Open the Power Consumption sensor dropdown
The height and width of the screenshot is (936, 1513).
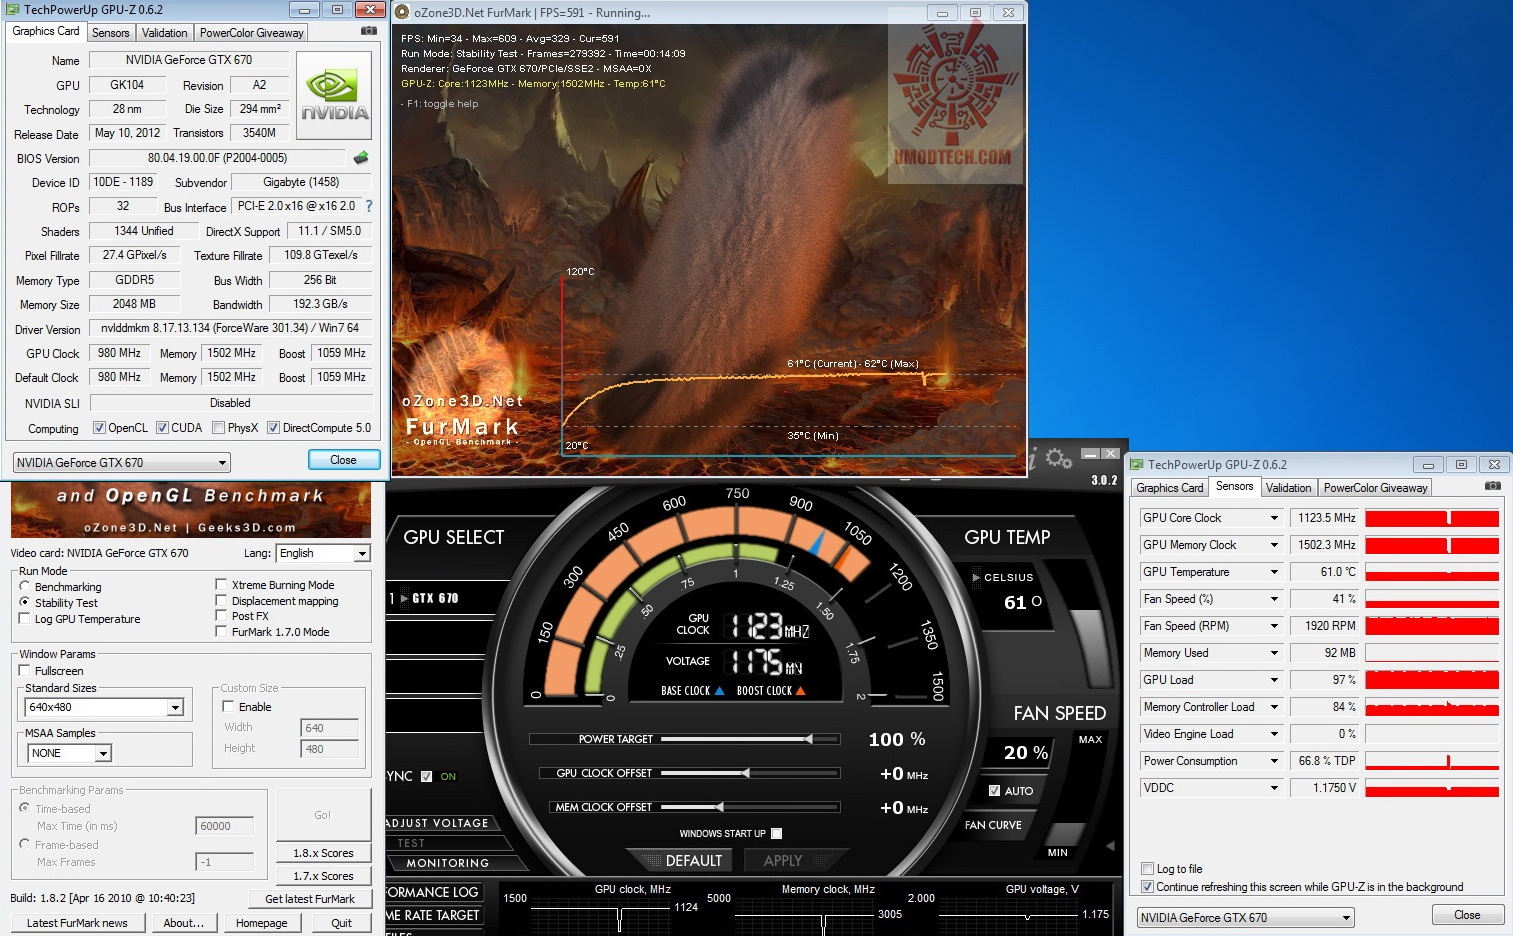click(x=1274, y=761)
